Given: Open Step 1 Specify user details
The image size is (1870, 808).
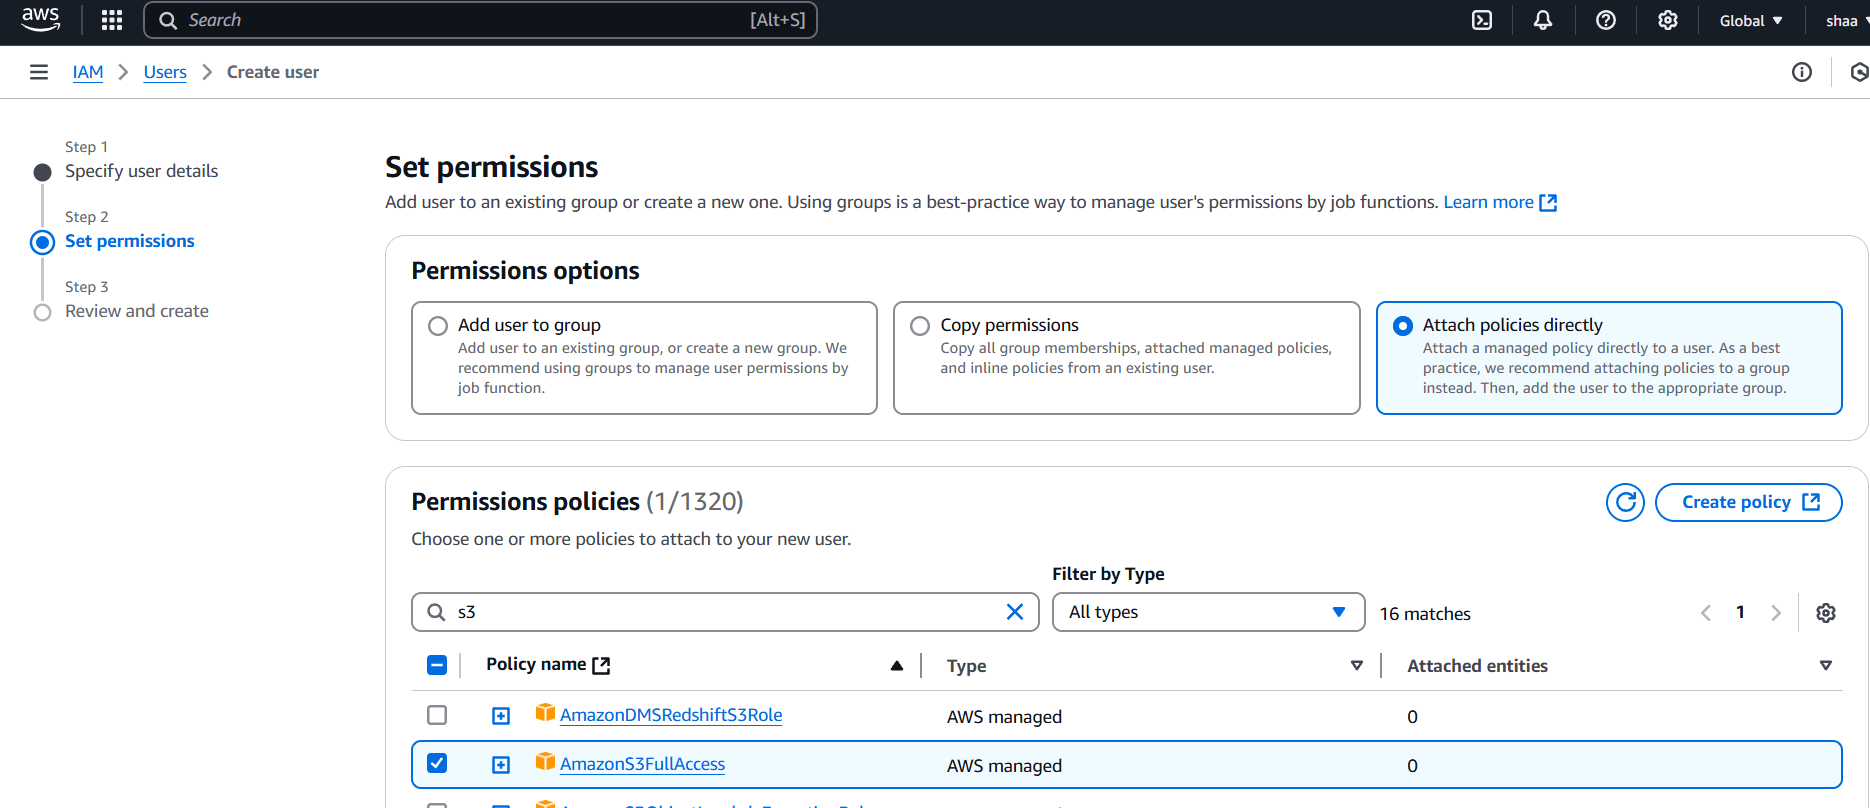Looking at the screenshot, I should pos(141,171).
